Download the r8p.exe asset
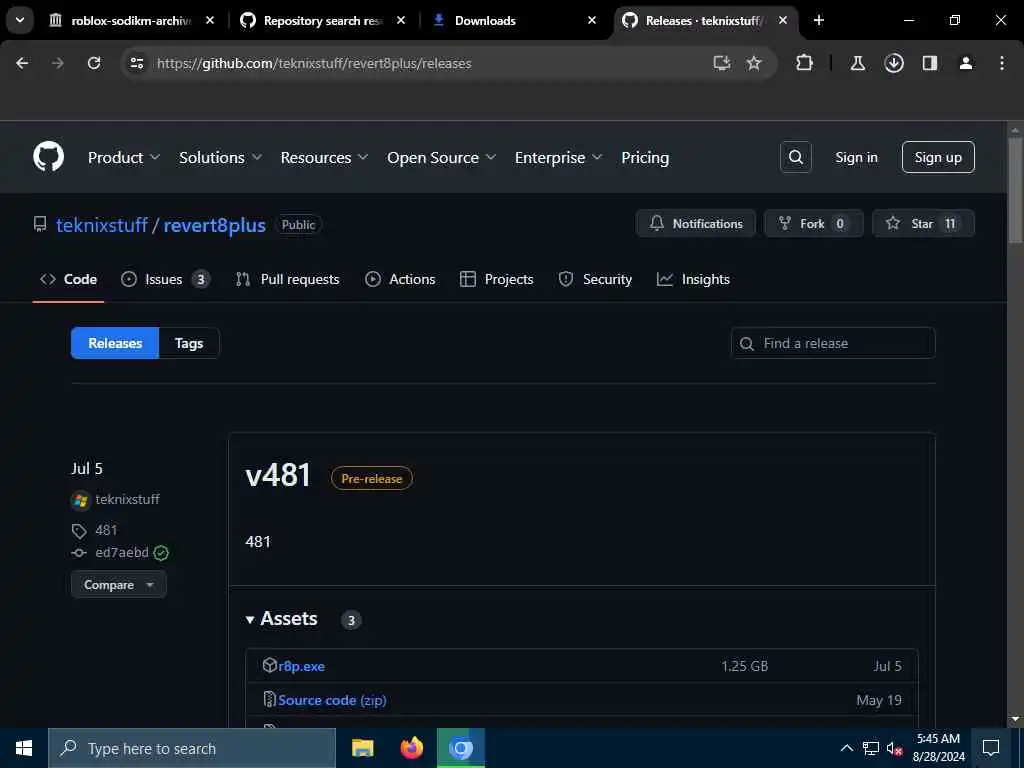 click(x=301, y=666)
